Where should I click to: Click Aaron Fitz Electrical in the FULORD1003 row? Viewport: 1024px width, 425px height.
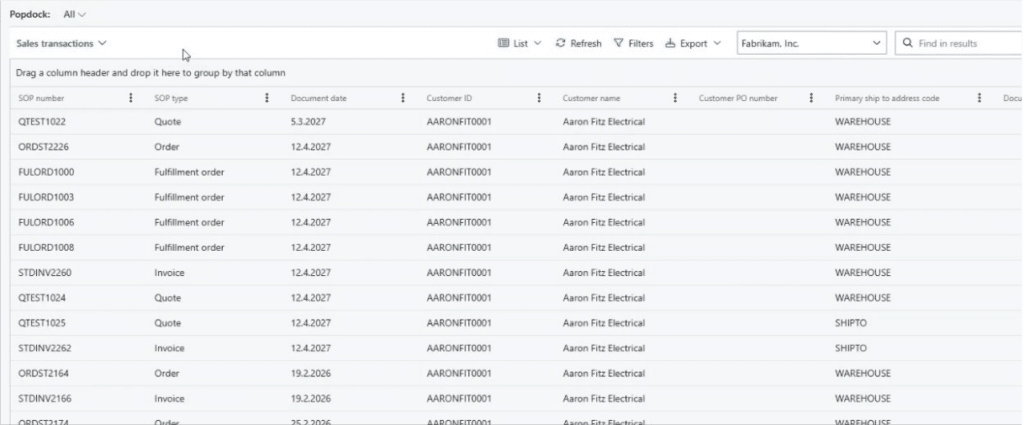pyautogui.click(x=603, y=197)
